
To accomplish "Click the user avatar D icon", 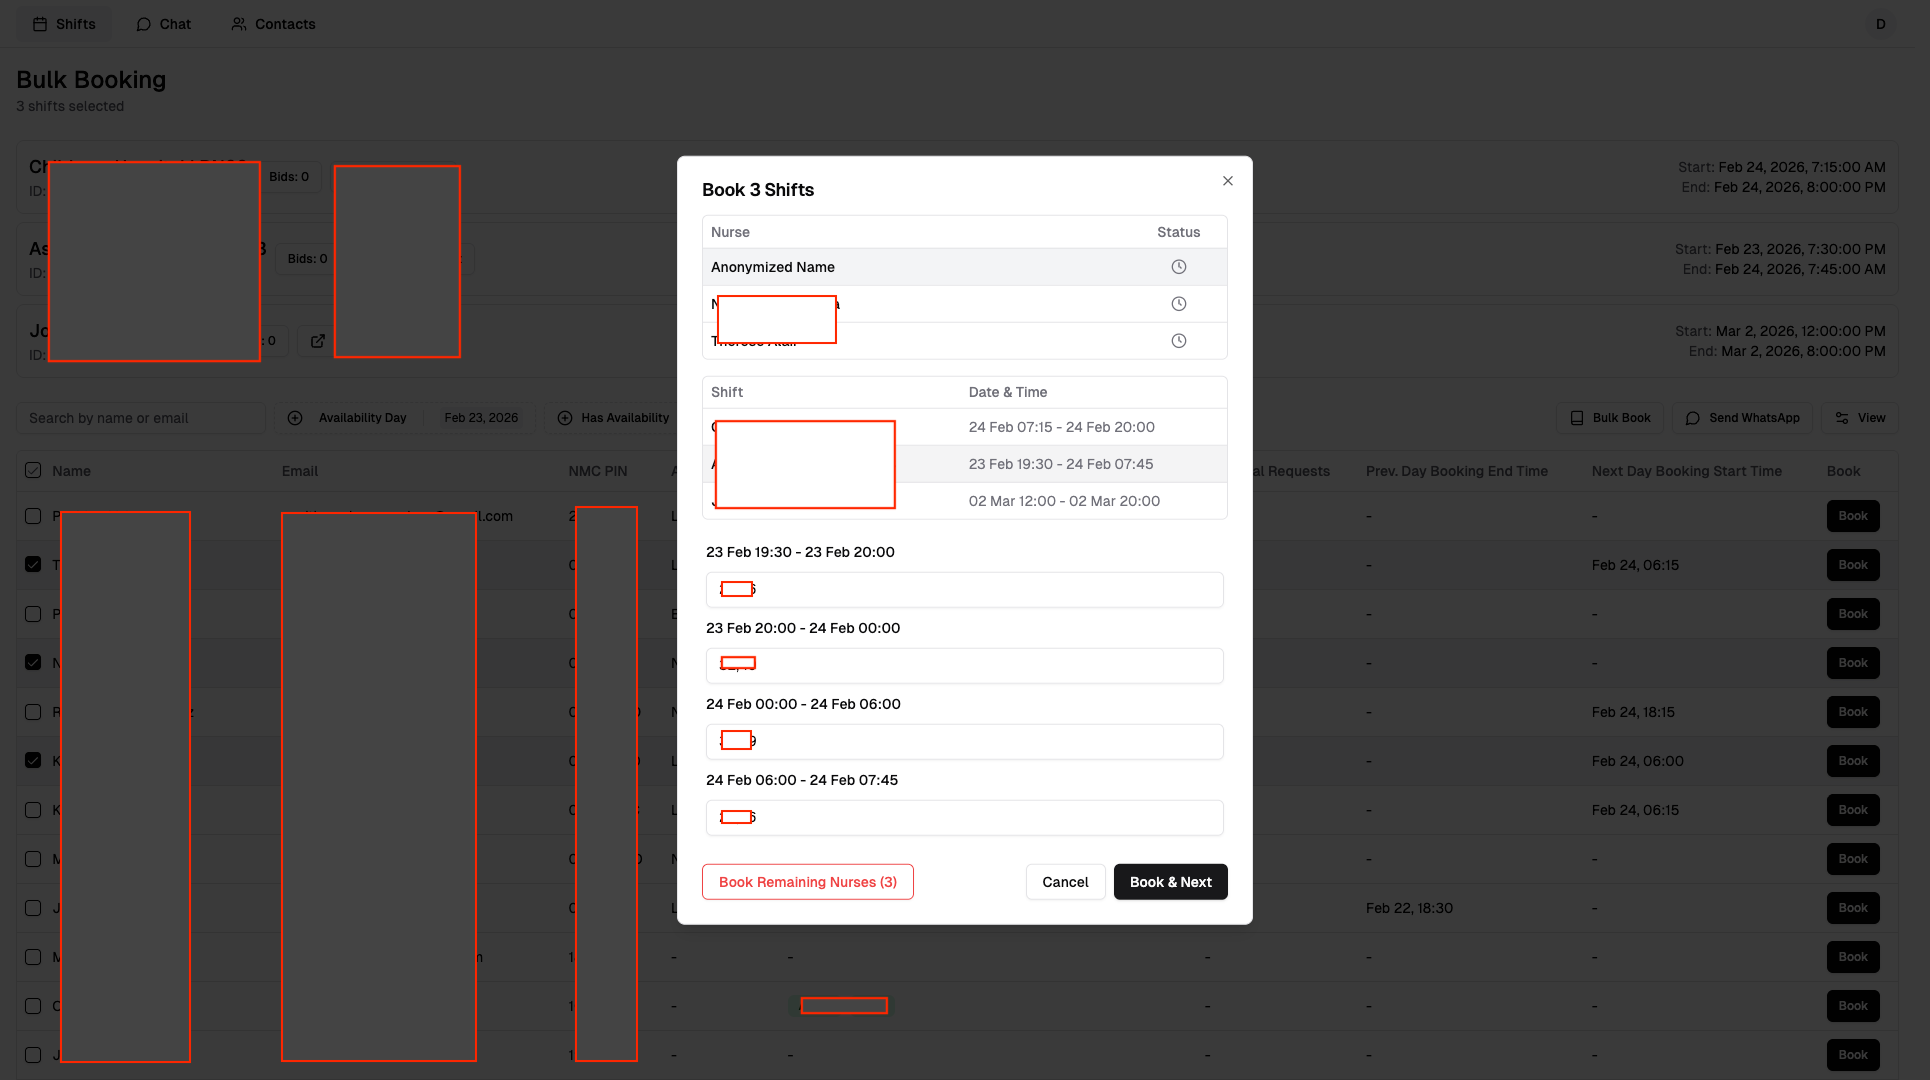I will click(x=1880, y=24).
